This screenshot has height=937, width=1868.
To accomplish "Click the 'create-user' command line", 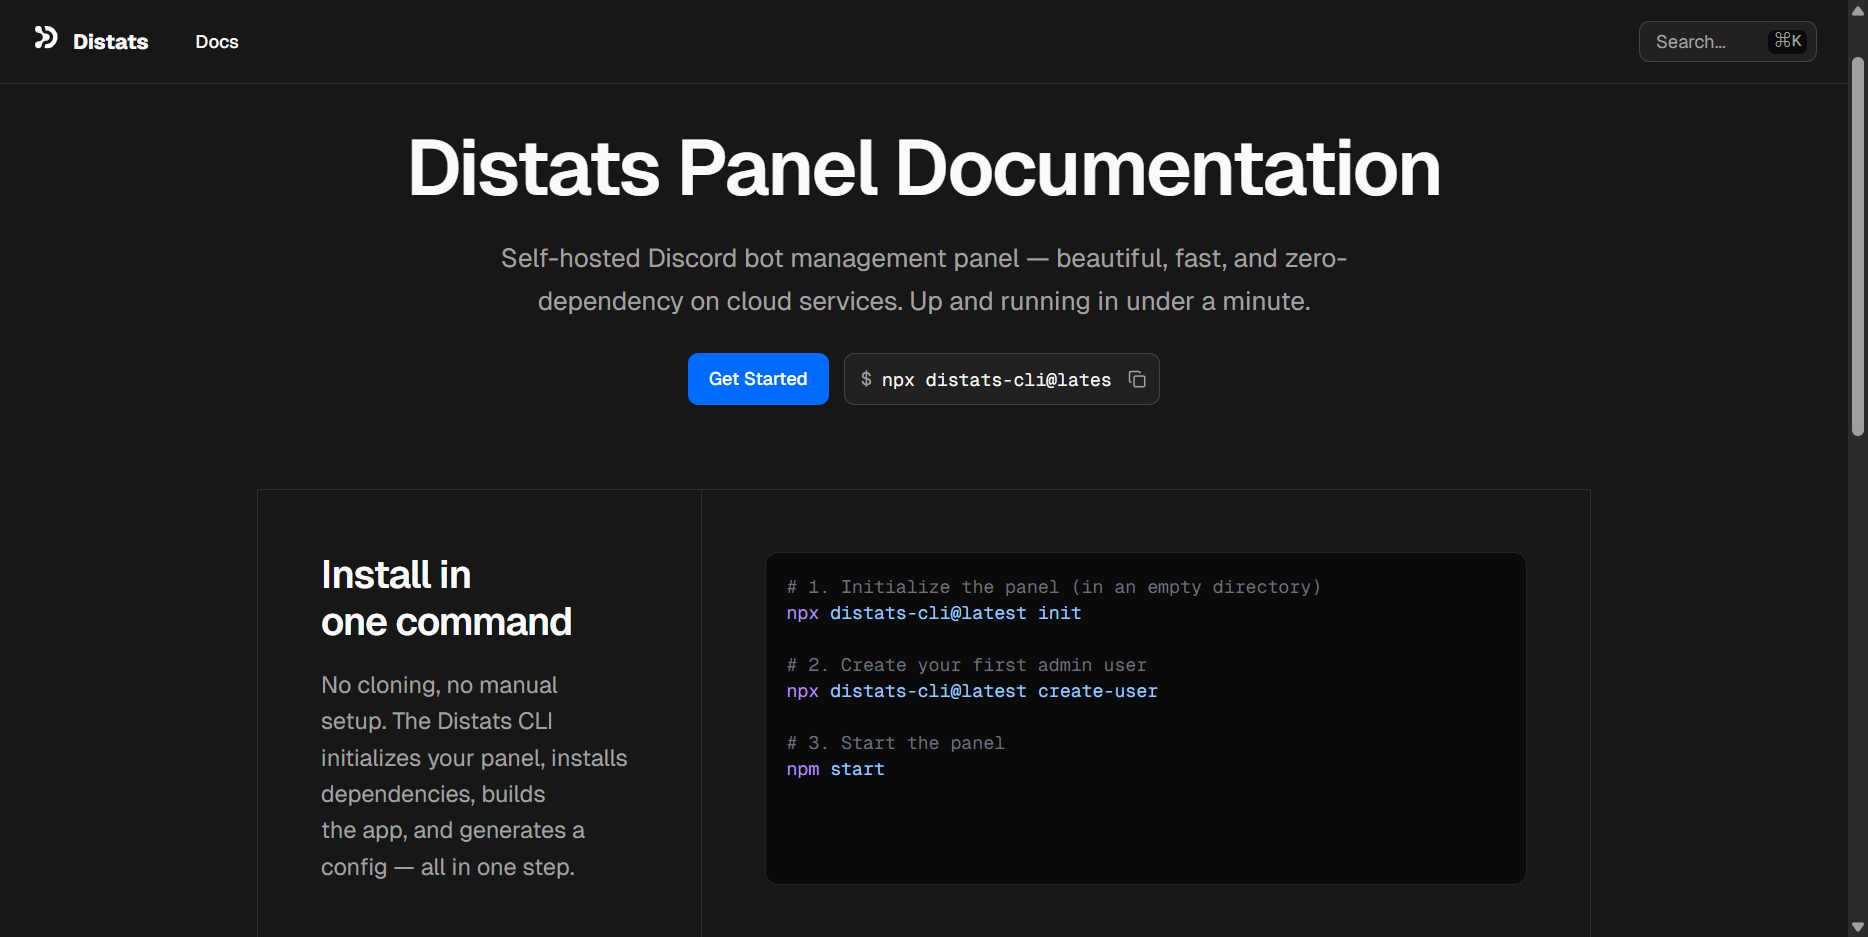I will tap(971, 691).
